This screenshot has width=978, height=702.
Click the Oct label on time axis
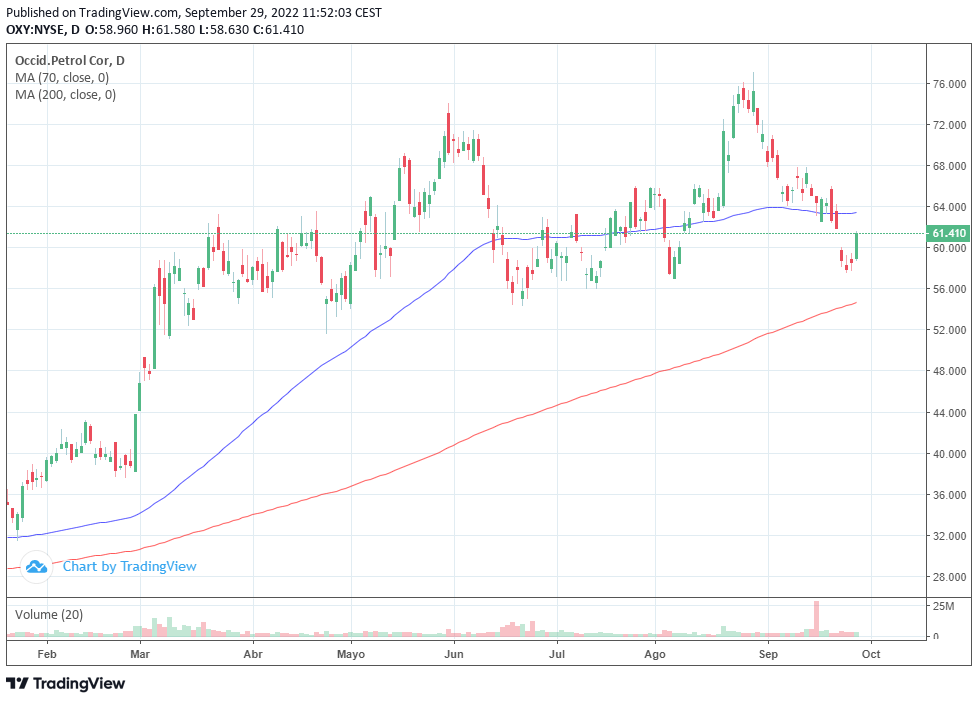[871, 654]
